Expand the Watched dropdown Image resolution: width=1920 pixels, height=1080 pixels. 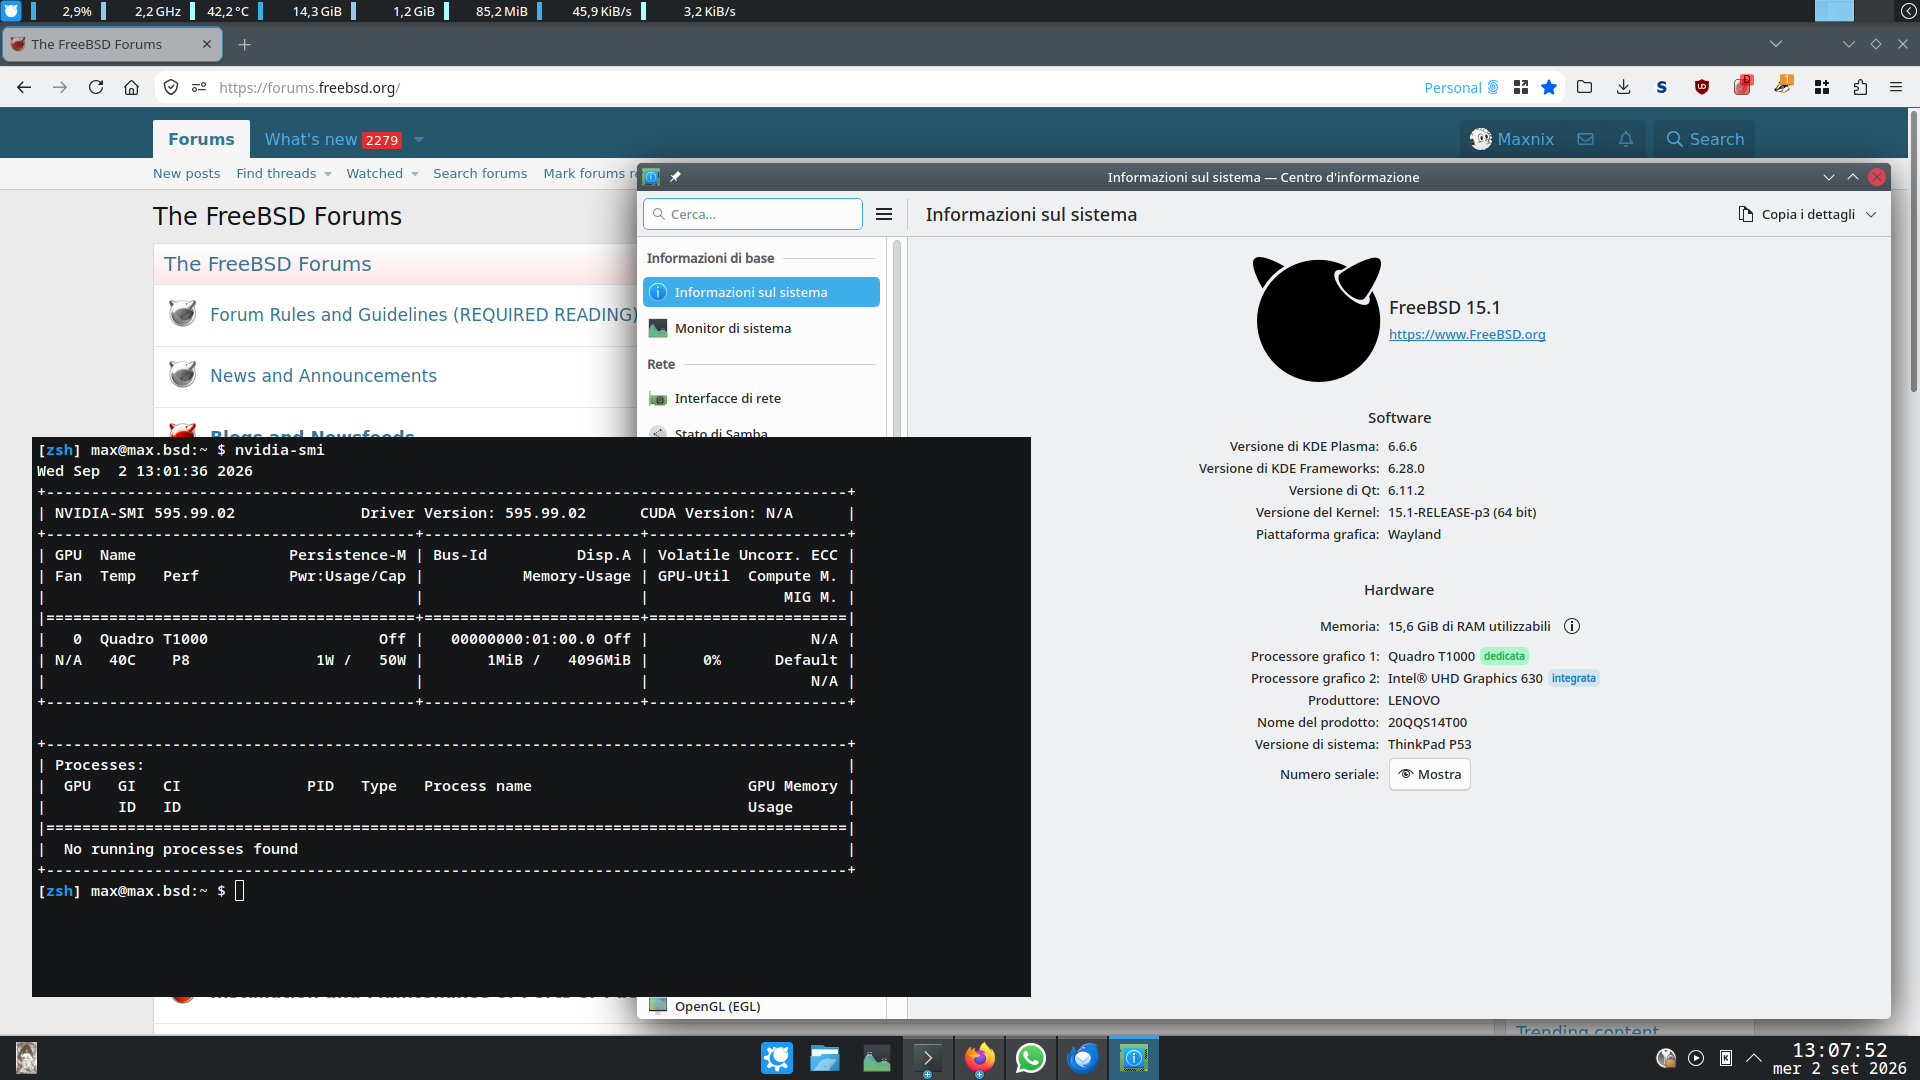tap(415, 174)
